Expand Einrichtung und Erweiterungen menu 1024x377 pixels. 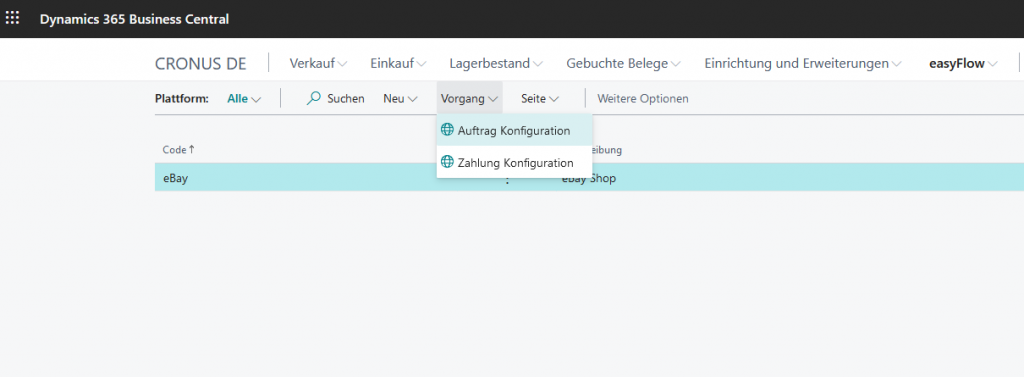click(803, 63)
